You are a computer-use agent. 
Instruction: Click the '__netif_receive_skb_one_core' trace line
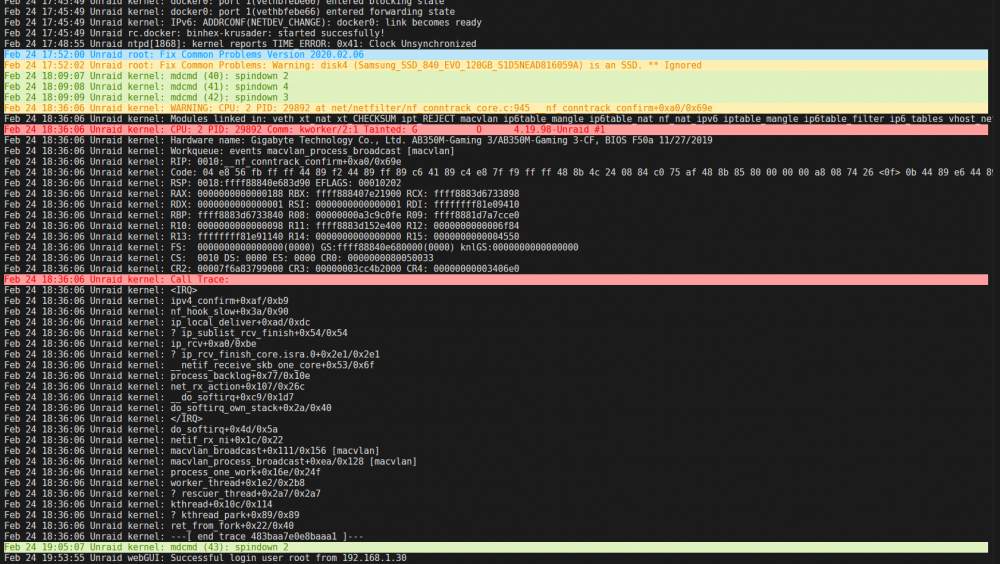pyautogui.click(x=189, y=365)
